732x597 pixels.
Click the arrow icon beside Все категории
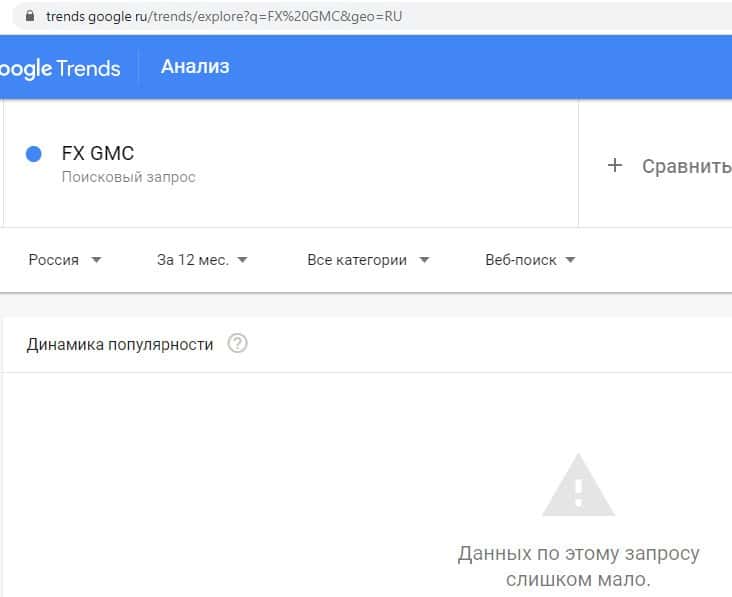(424, 260)
